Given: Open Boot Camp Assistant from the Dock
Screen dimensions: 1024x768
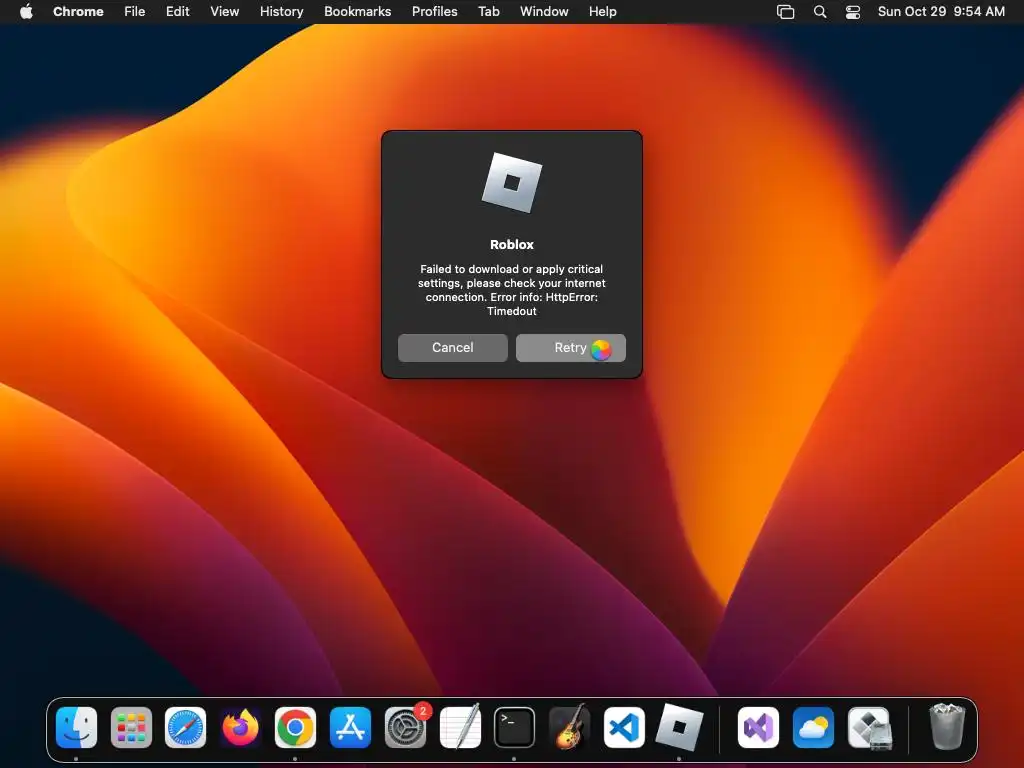Looking at the screenshot, I should [x=869, y=727].
